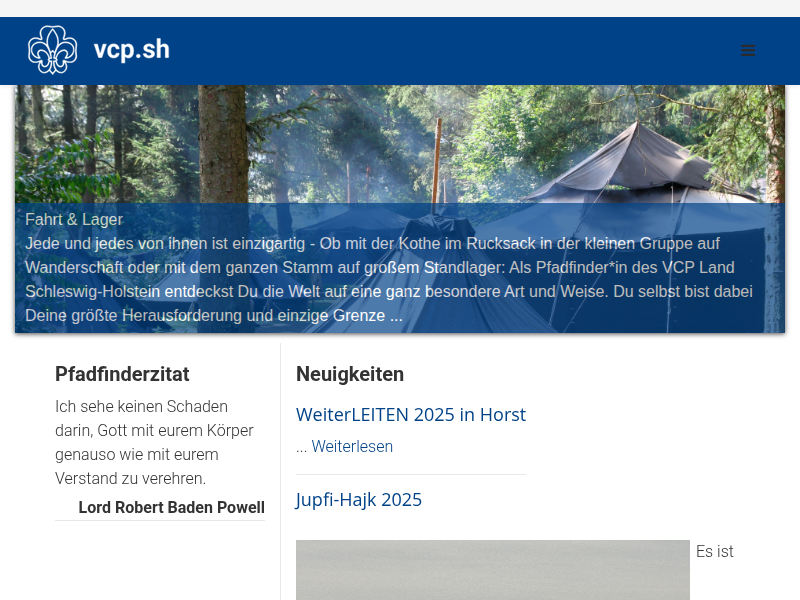Open the WeiterLEITEN 2025 in Horst article
This screenshot has width=800, height=600.
[x=411, y=415]
